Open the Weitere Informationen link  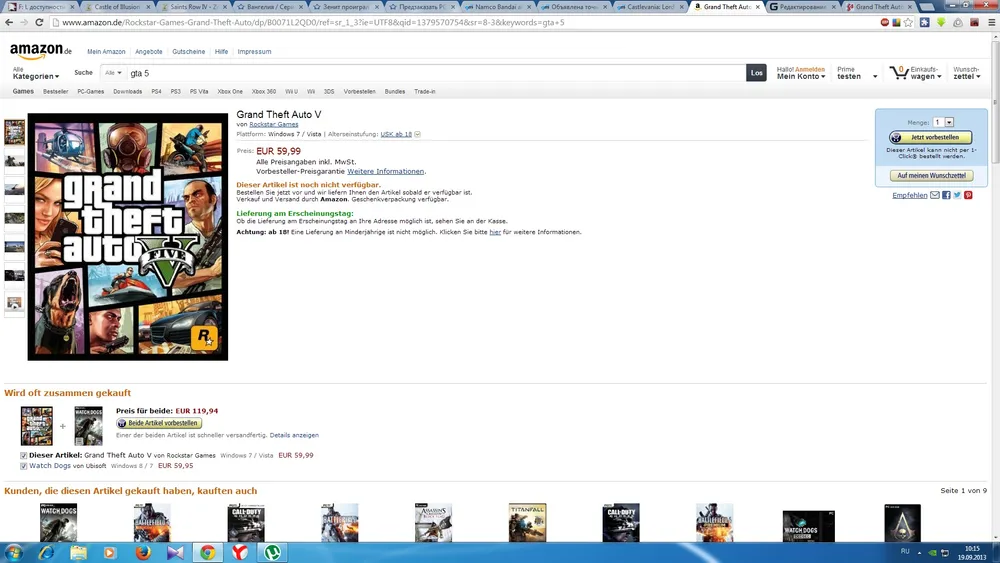click(x=385, y=172)
